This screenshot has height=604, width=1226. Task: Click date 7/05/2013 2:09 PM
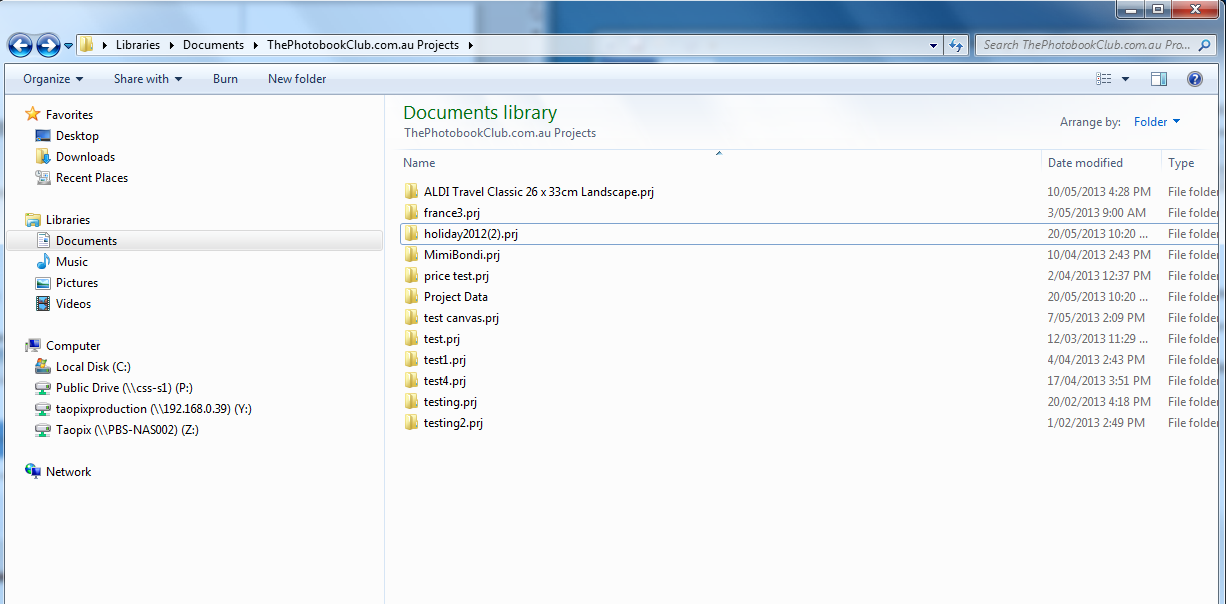pos(1096,318)
